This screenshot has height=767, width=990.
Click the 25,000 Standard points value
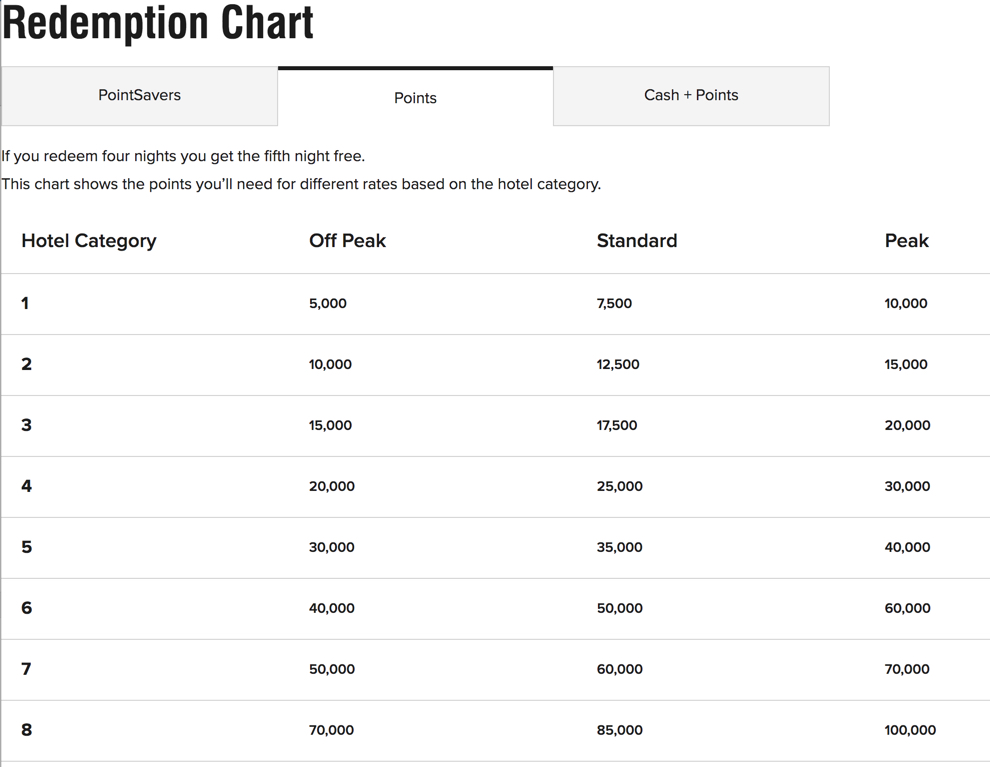(x=619, y=486)
